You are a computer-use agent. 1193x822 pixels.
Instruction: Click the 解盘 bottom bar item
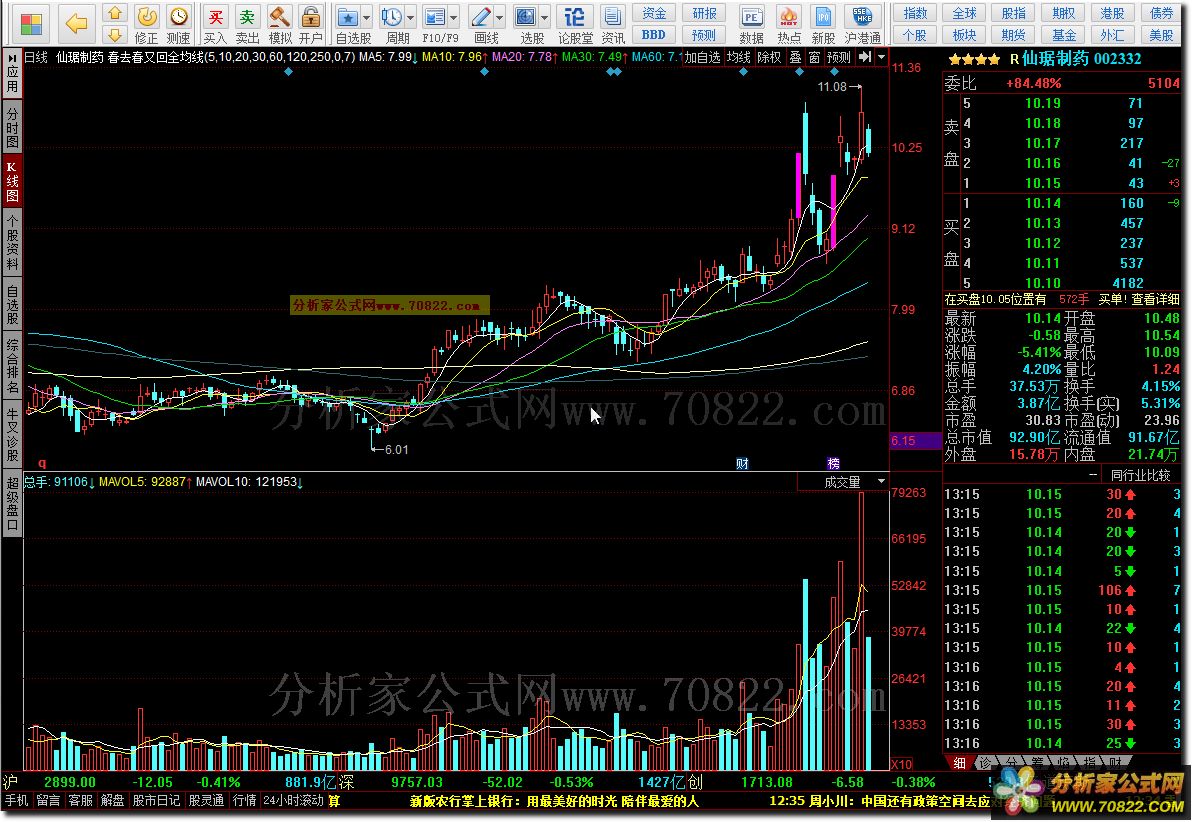click(113, 801)
